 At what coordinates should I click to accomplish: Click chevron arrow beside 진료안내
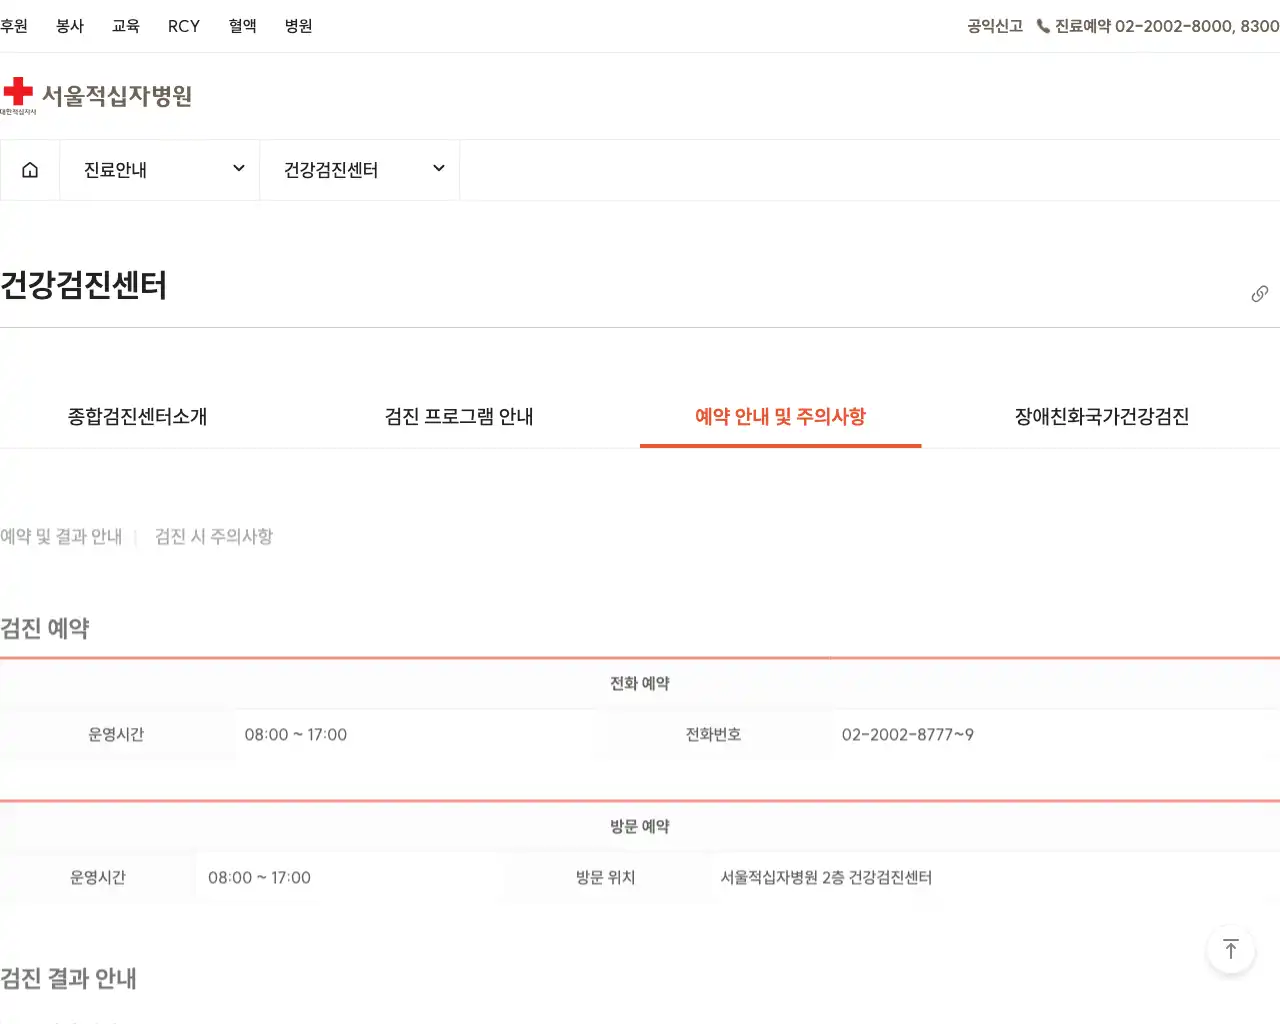[x=239, y=169]
